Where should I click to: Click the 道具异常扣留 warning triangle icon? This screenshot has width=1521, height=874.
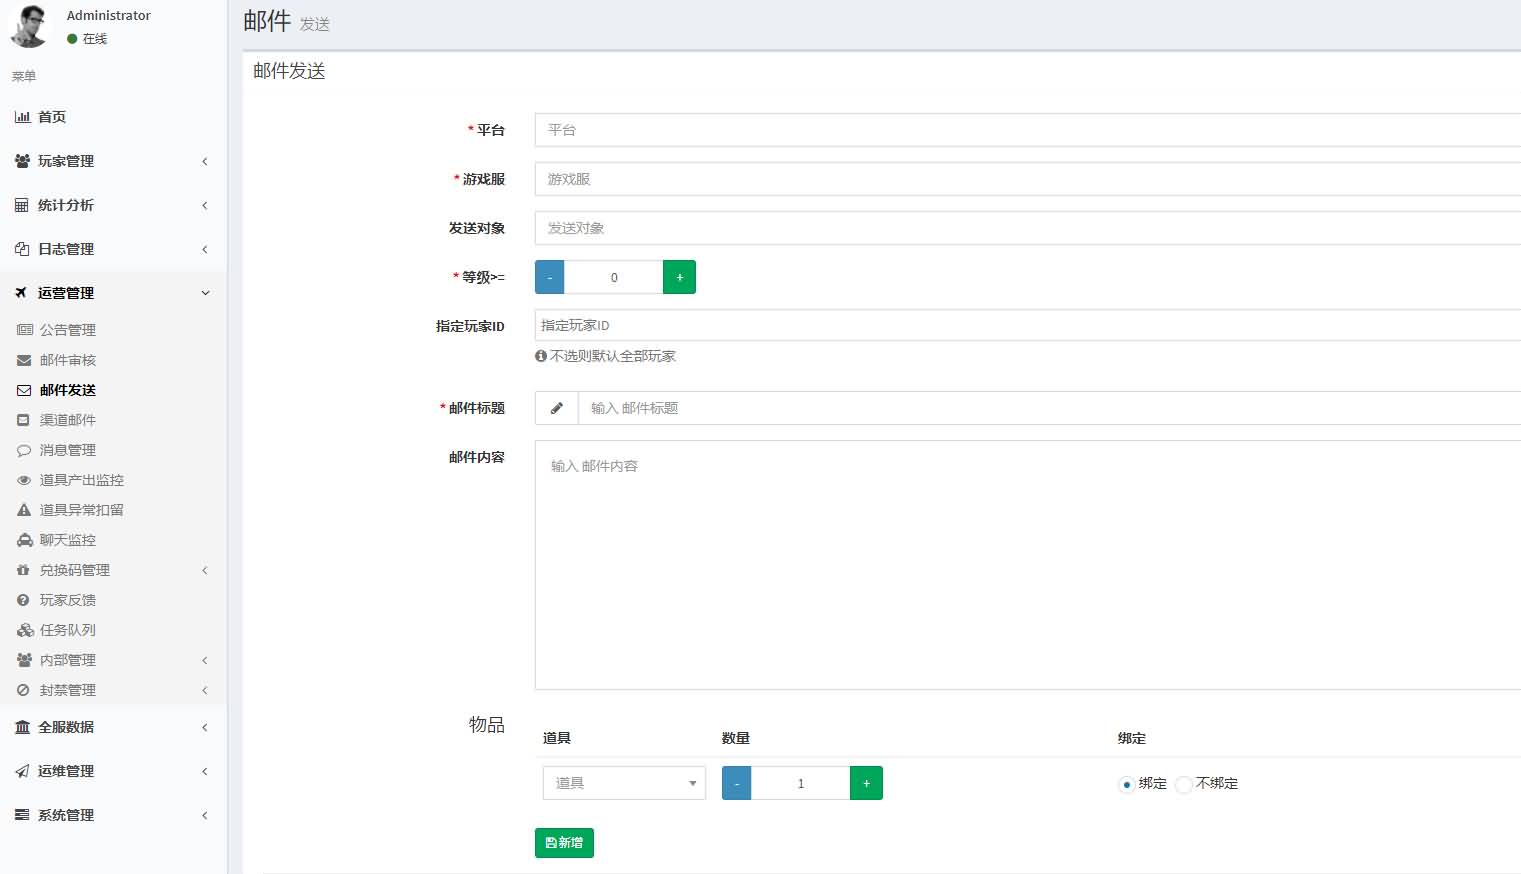(x=24, y=510)
